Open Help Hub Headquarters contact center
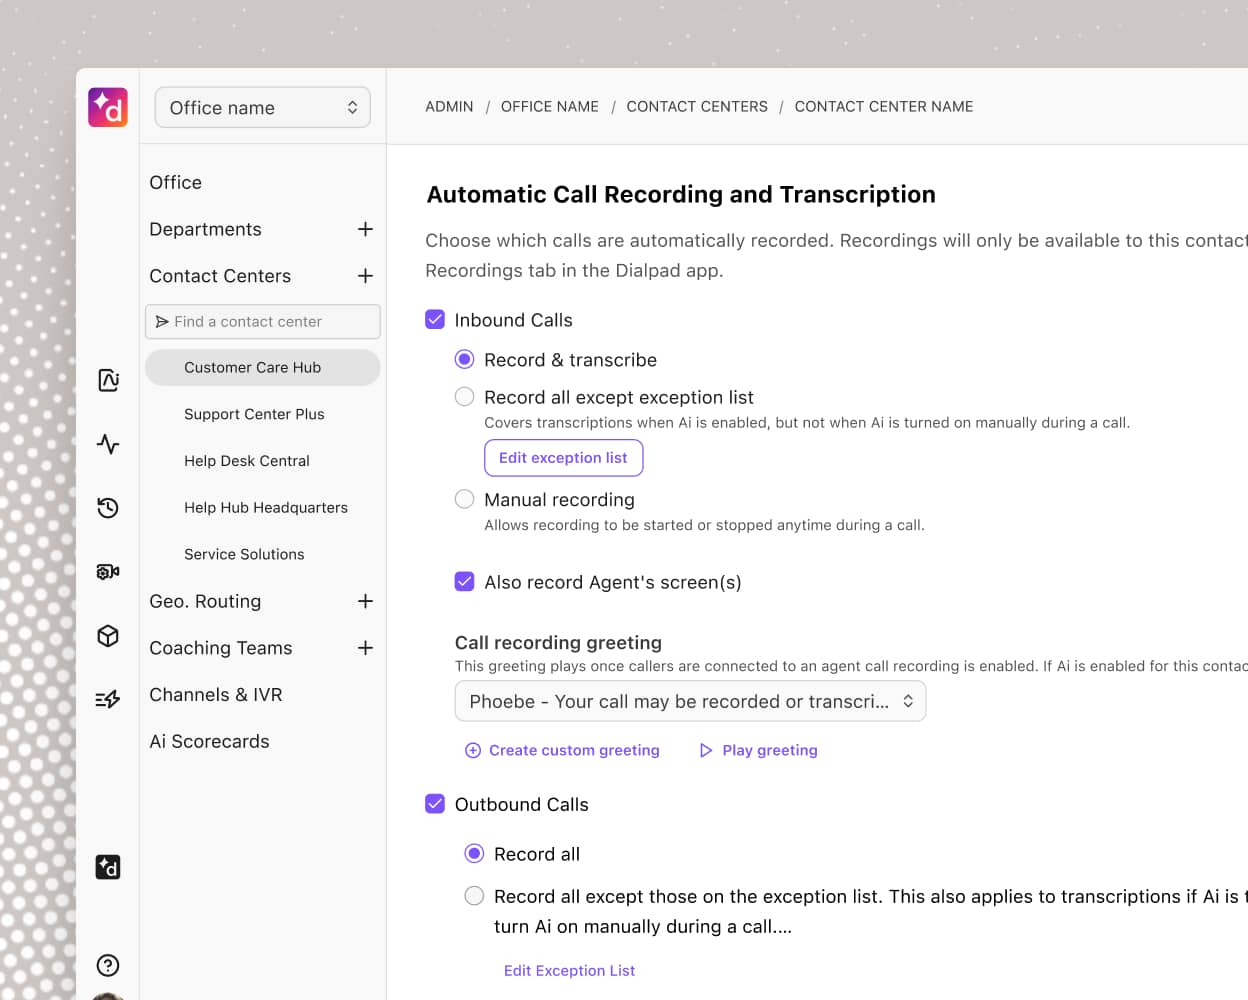 (266, 508)
